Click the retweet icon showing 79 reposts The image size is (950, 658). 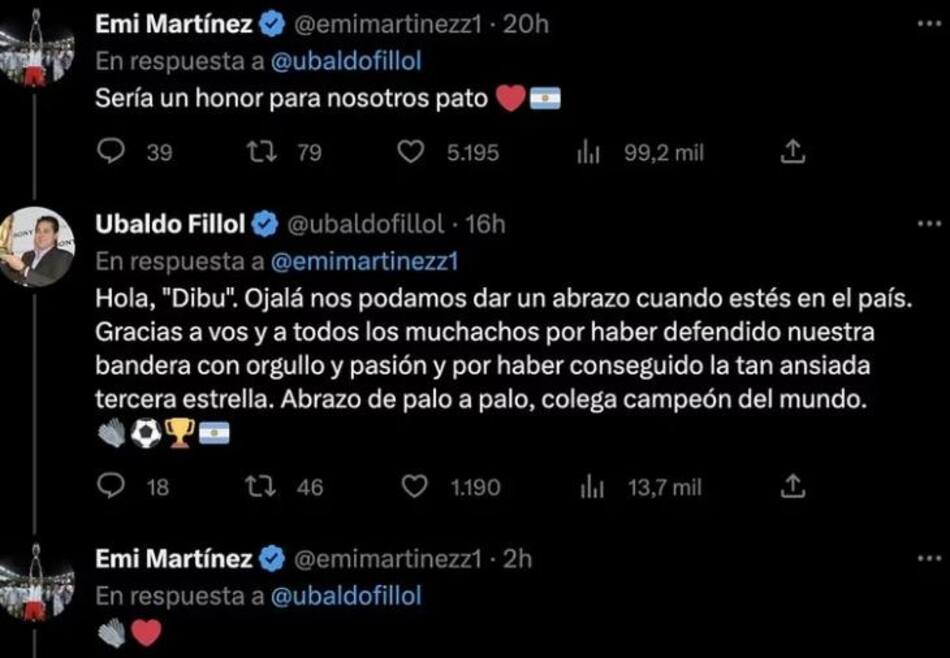(263, 152)
